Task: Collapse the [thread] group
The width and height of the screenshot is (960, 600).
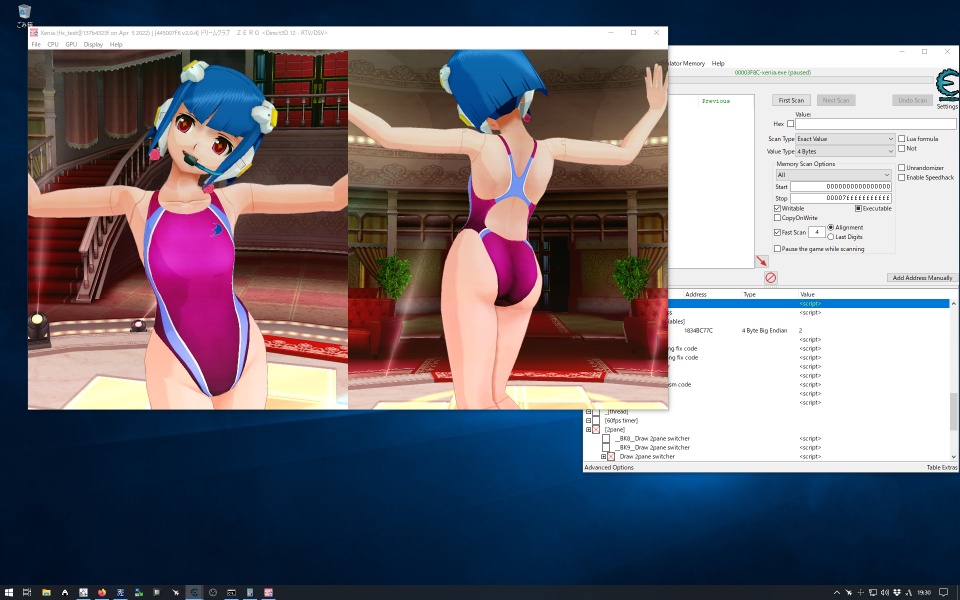Action: [x=588, y=412]
